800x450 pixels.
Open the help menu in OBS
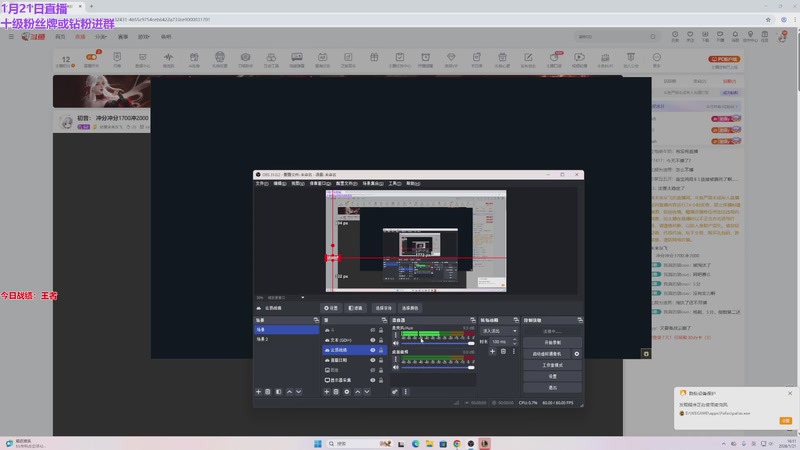pos(413,184)
